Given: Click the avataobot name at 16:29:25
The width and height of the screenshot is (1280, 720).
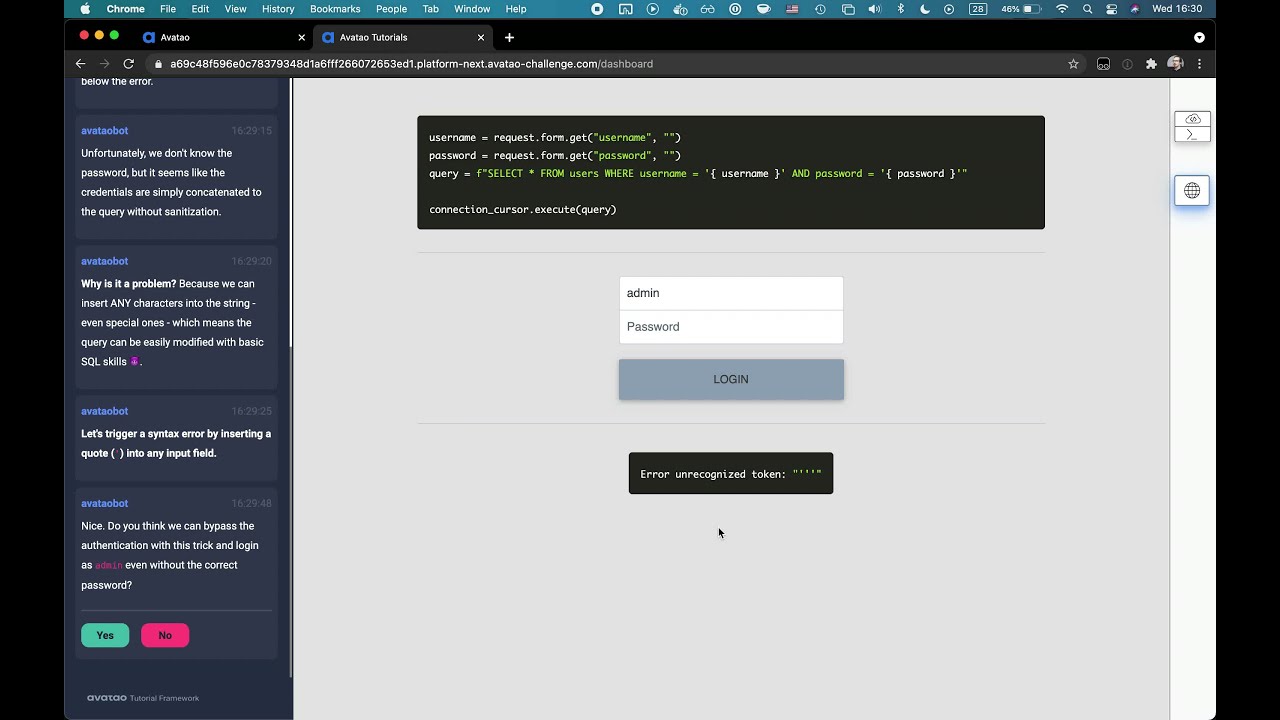Looking at the screenshot, I should (x=105, y=411).
